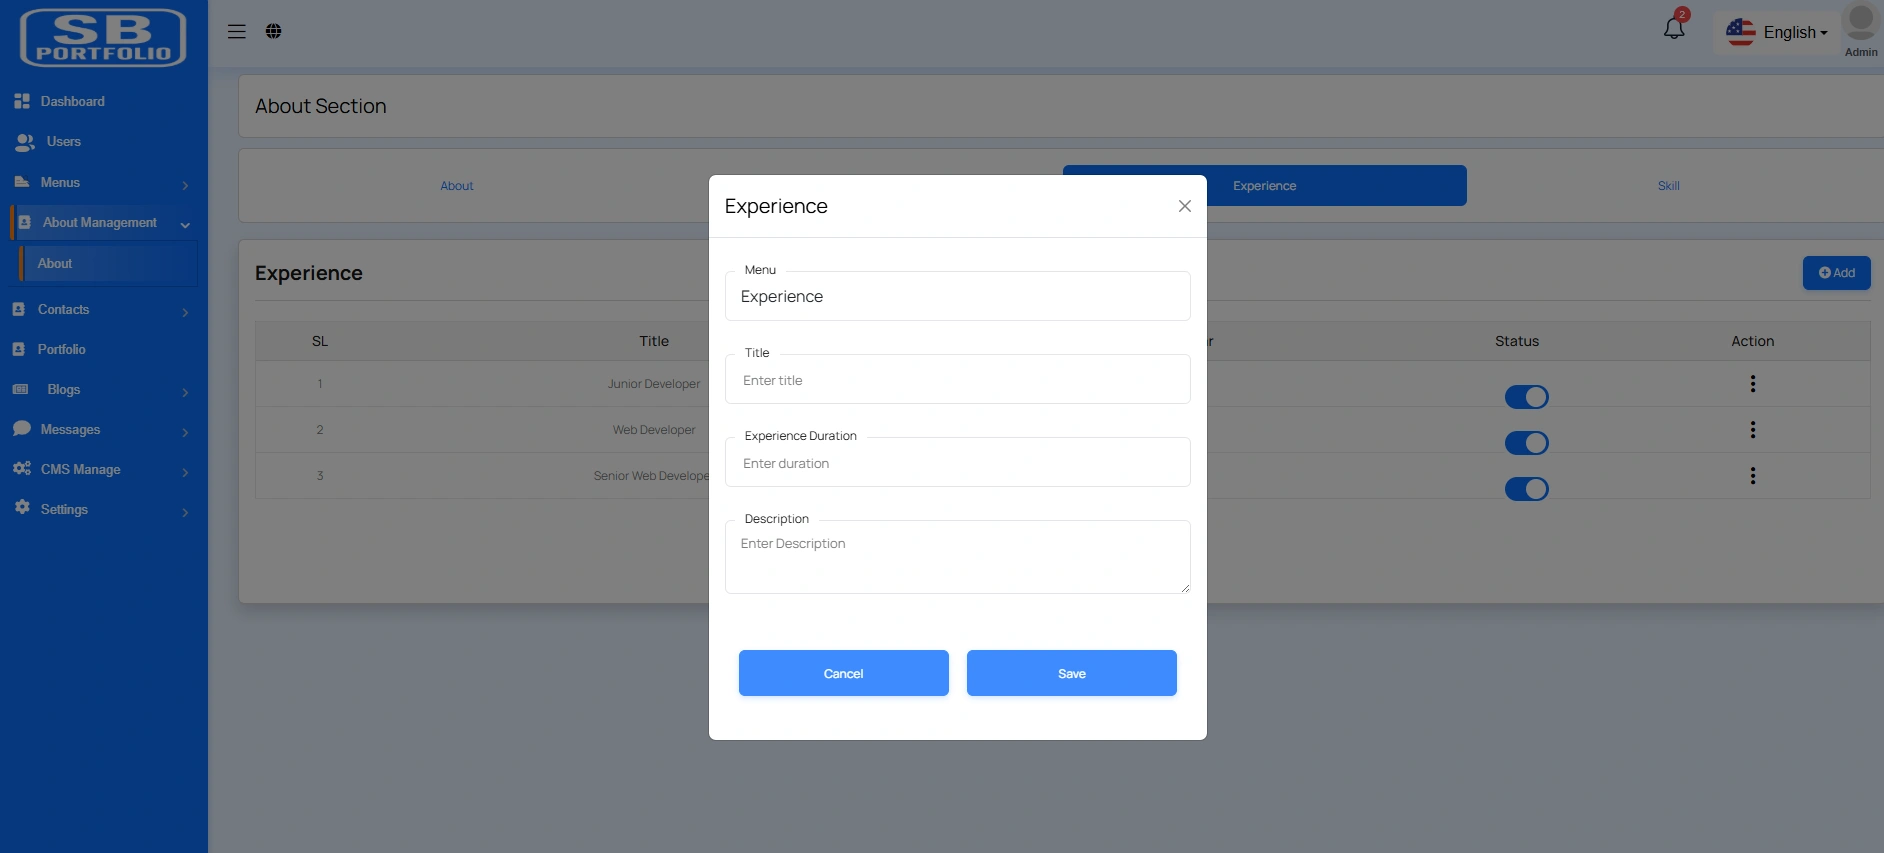This screenshot has width=1884, height=853.
Task: Switch to the Skill tab
Action: click(x=1668, y=186)
